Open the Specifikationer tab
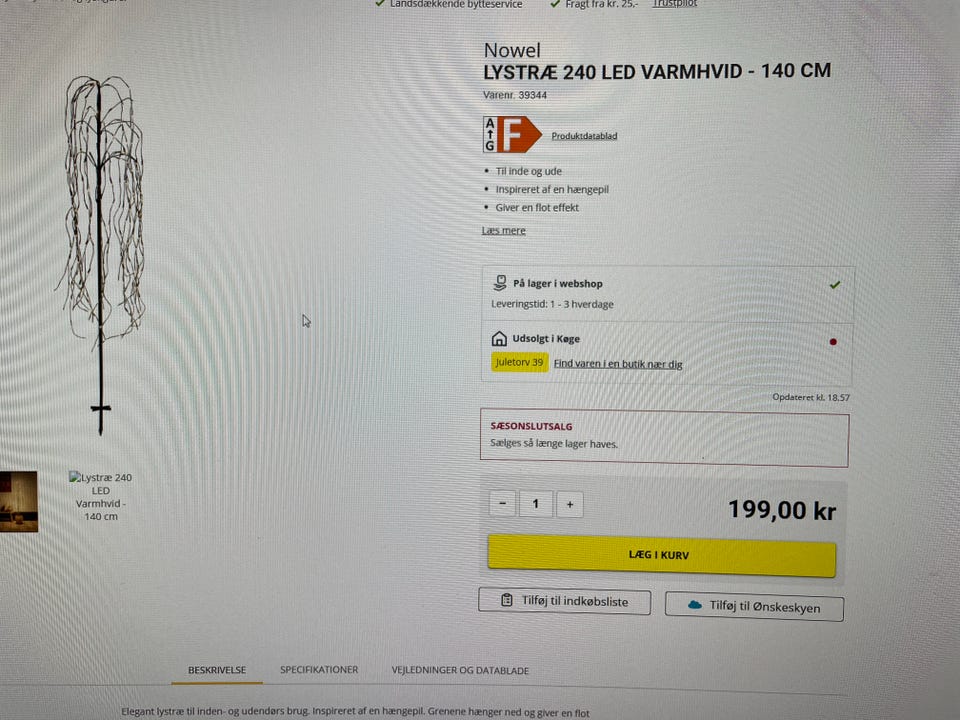 pos(319,670)
